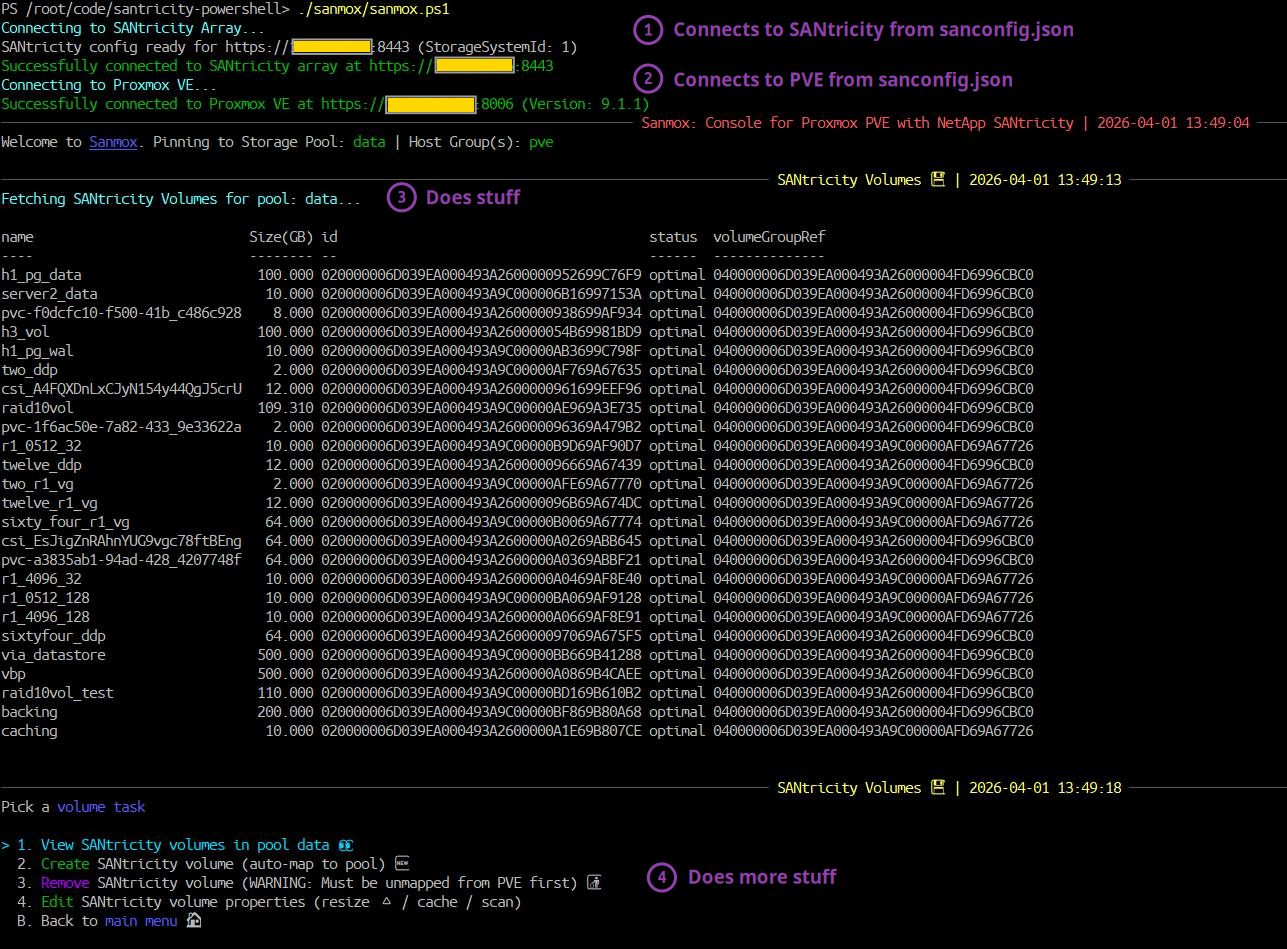
Task: Click the "volumeGroupRef" column header
Action: pos(769,237)
